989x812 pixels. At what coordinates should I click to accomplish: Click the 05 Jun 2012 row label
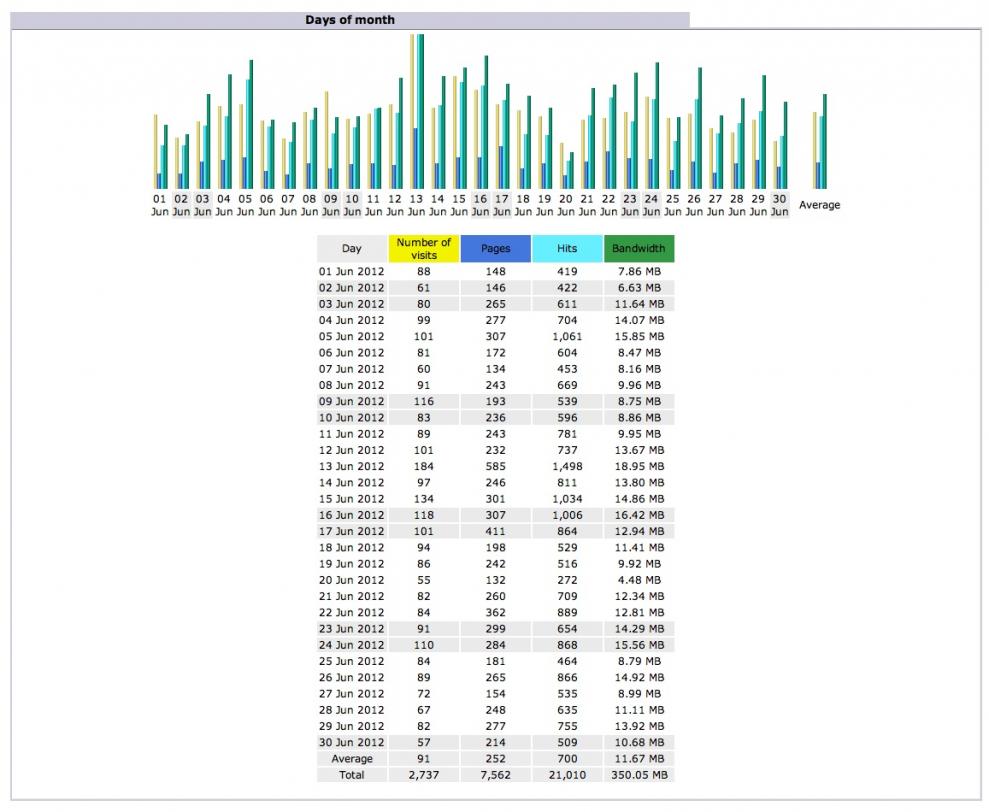click(351, 336)
